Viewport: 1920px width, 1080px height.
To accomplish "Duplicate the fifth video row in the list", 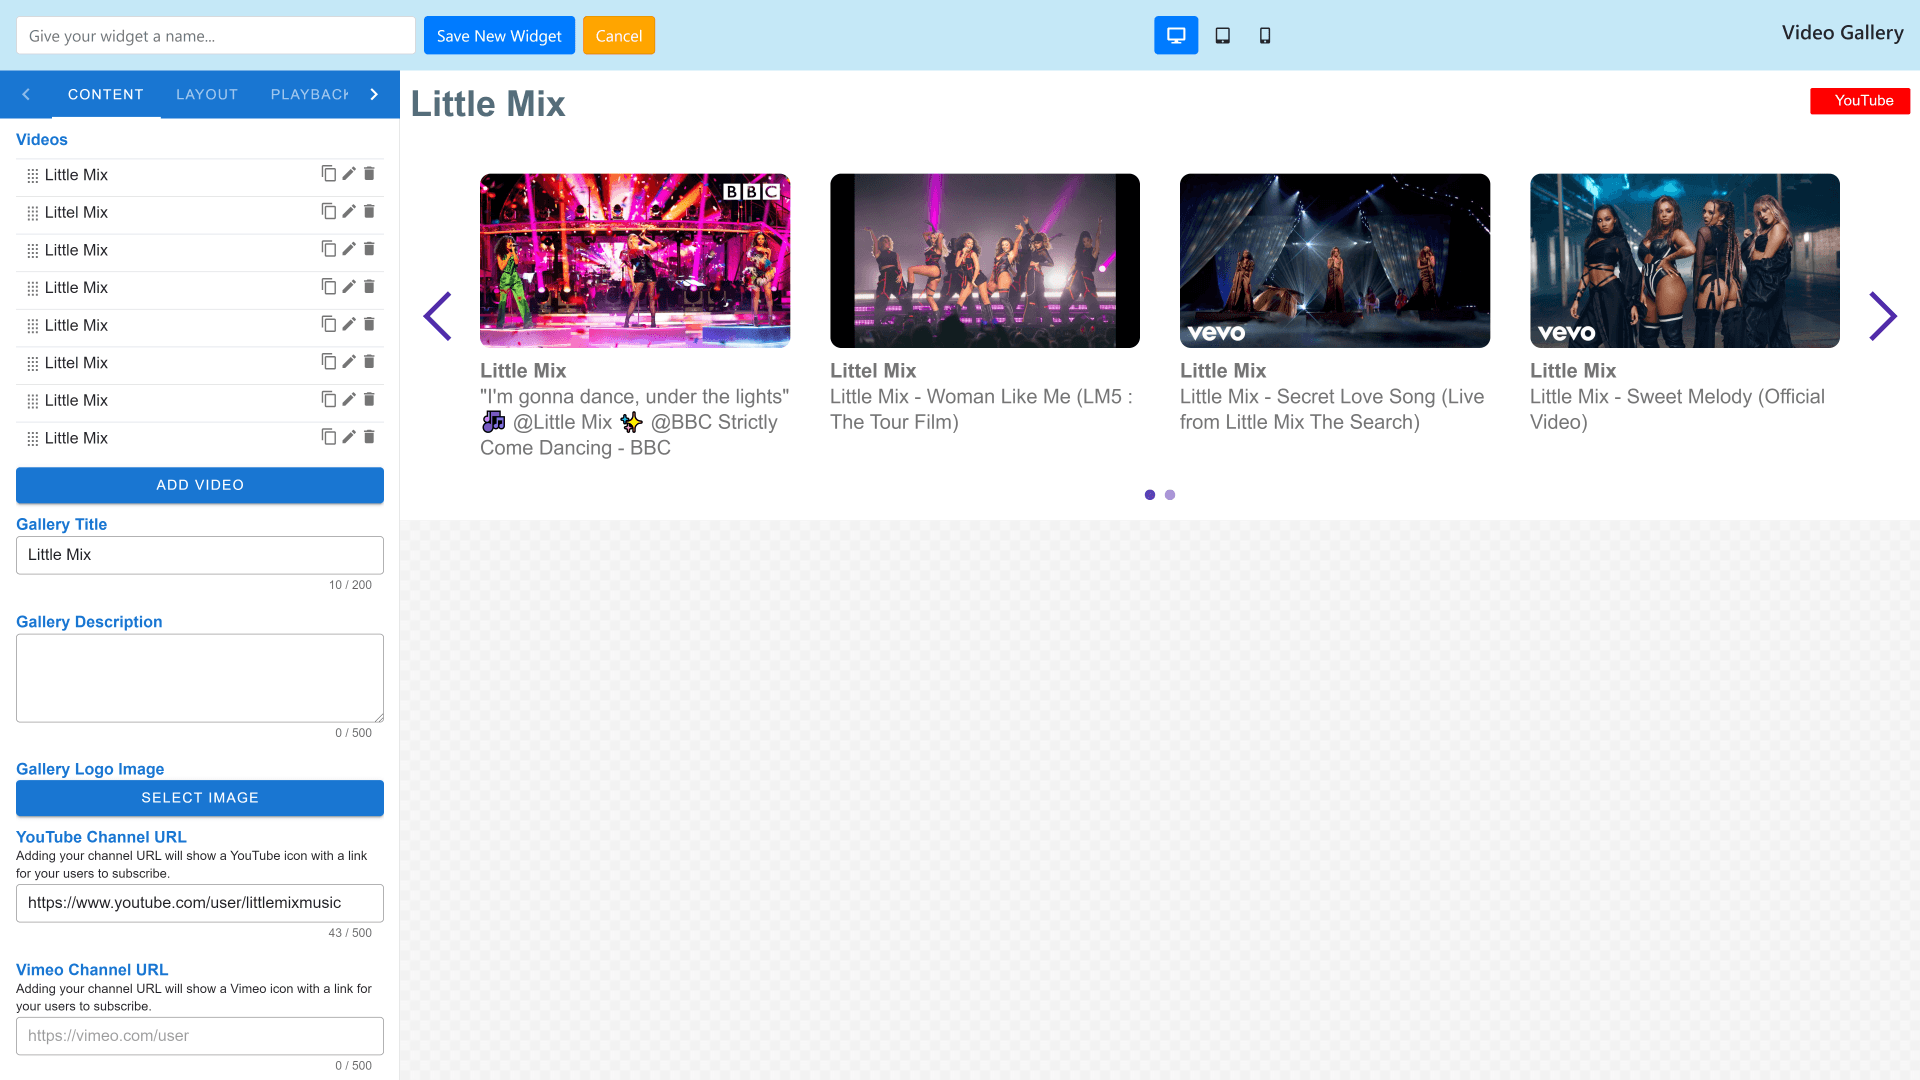I will tap(328, 324).
